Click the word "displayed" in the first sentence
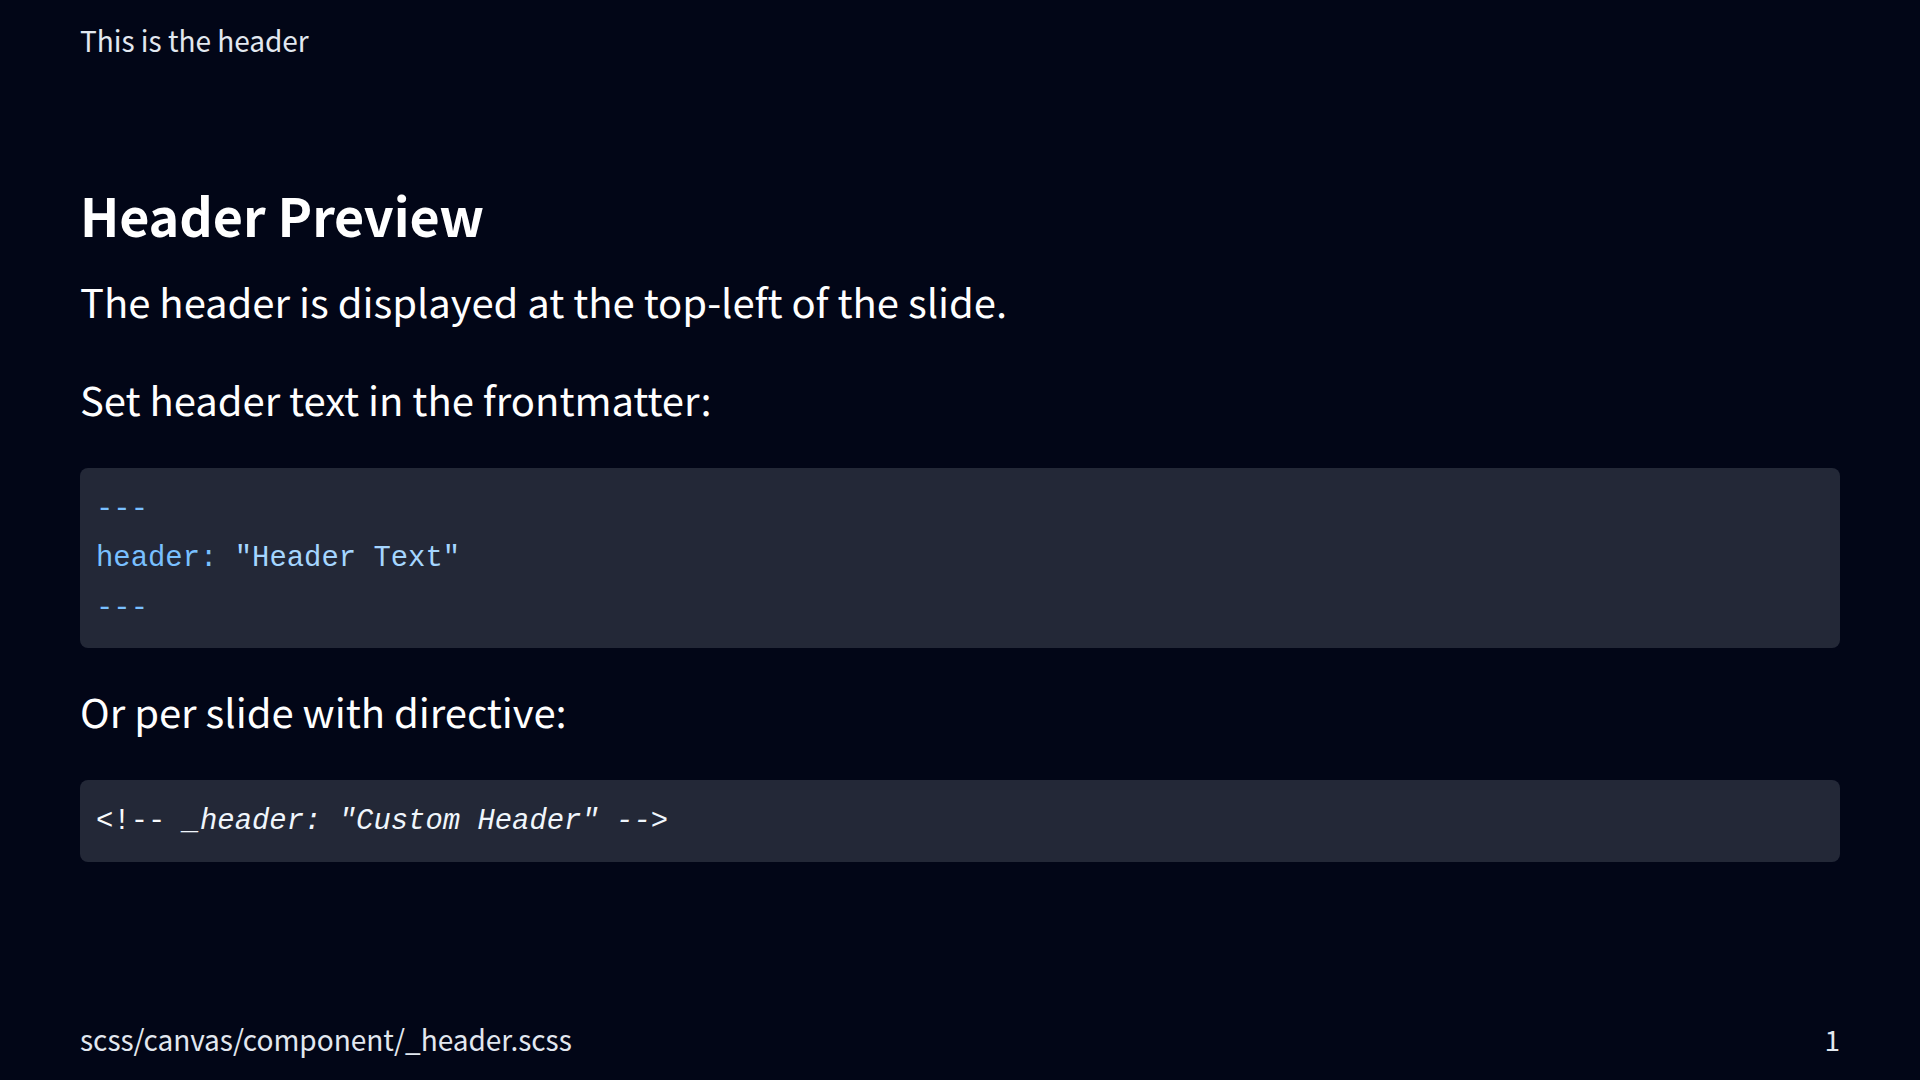 point(427,304)
